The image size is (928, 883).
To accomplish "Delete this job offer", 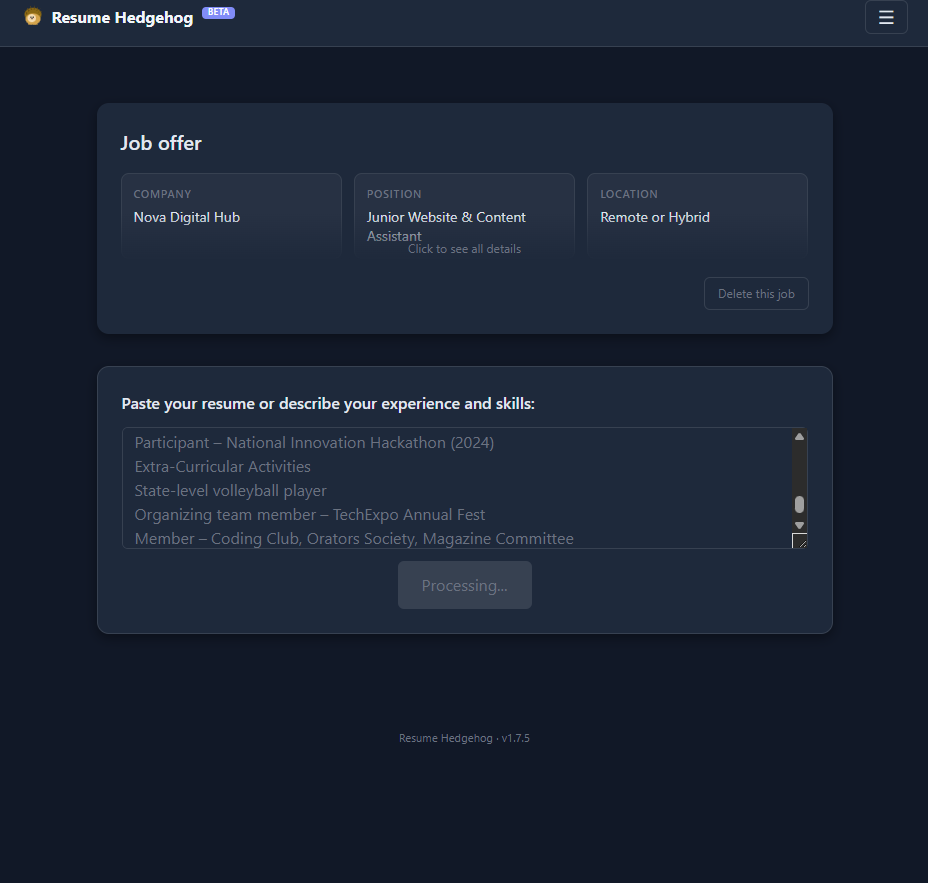I will [756, 294].
